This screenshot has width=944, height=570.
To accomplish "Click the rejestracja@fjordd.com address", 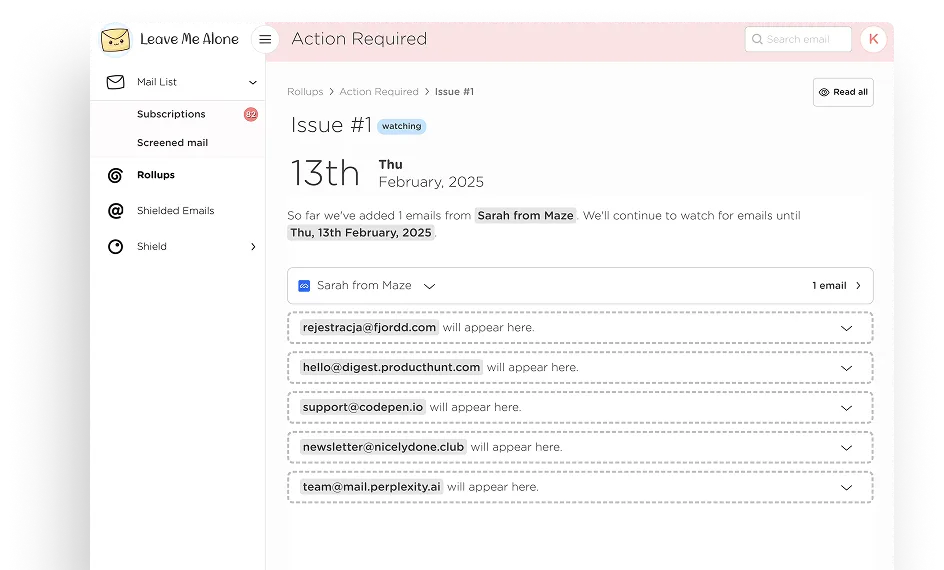I will click(x=369, y=327).
